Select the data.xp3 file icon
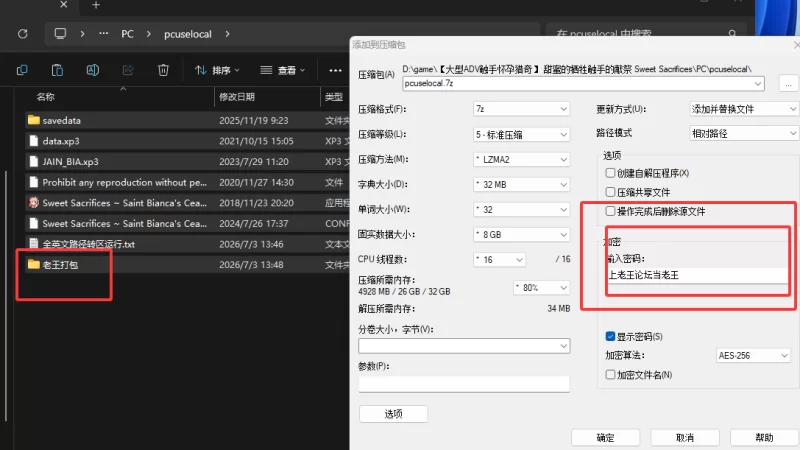800x450 pixels. click(x=34, y=141)
